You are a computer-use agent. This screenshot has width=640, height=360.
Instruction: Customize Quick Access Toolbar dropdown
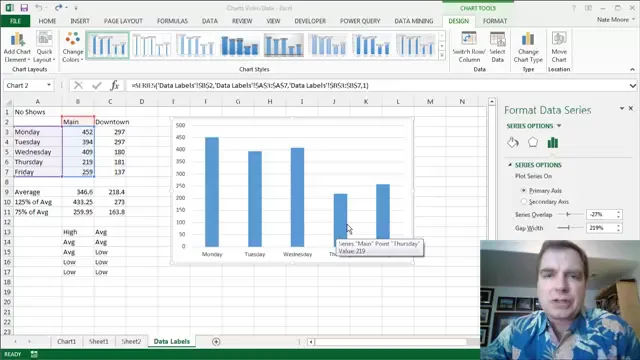tap(76, 8)
